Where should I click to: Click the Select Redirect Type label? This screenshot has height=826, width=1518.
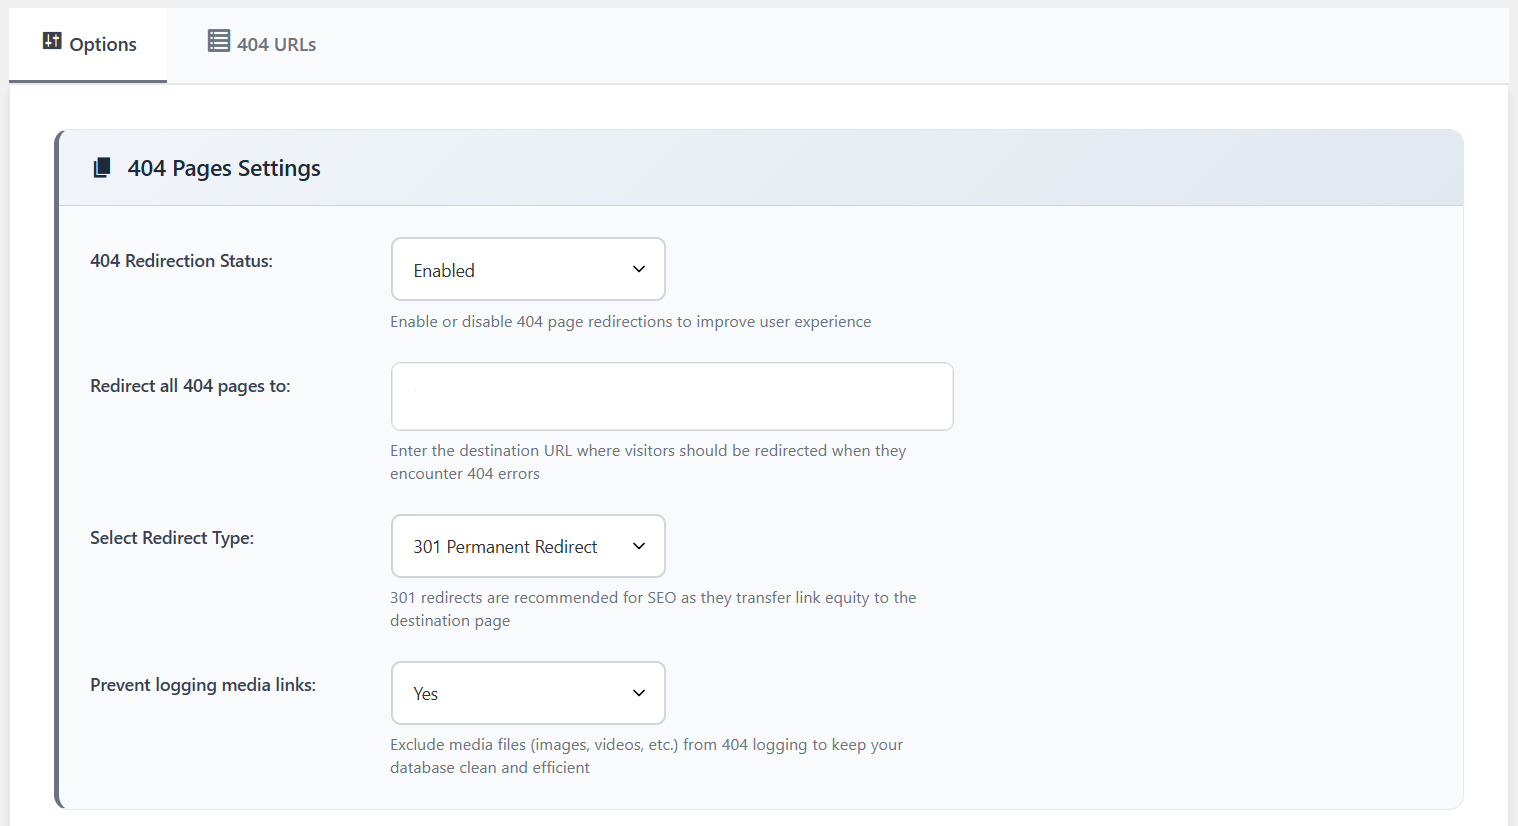pyautogui.click(x=172, y=538)
